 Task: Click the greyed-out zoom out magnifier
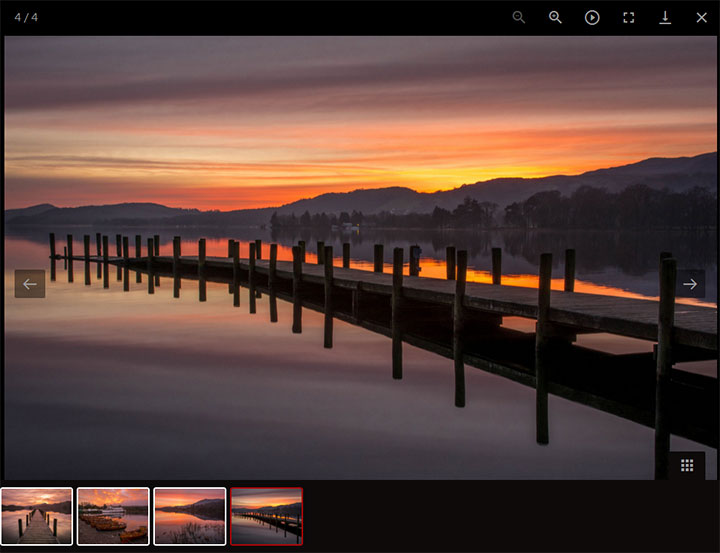(518, 17)
